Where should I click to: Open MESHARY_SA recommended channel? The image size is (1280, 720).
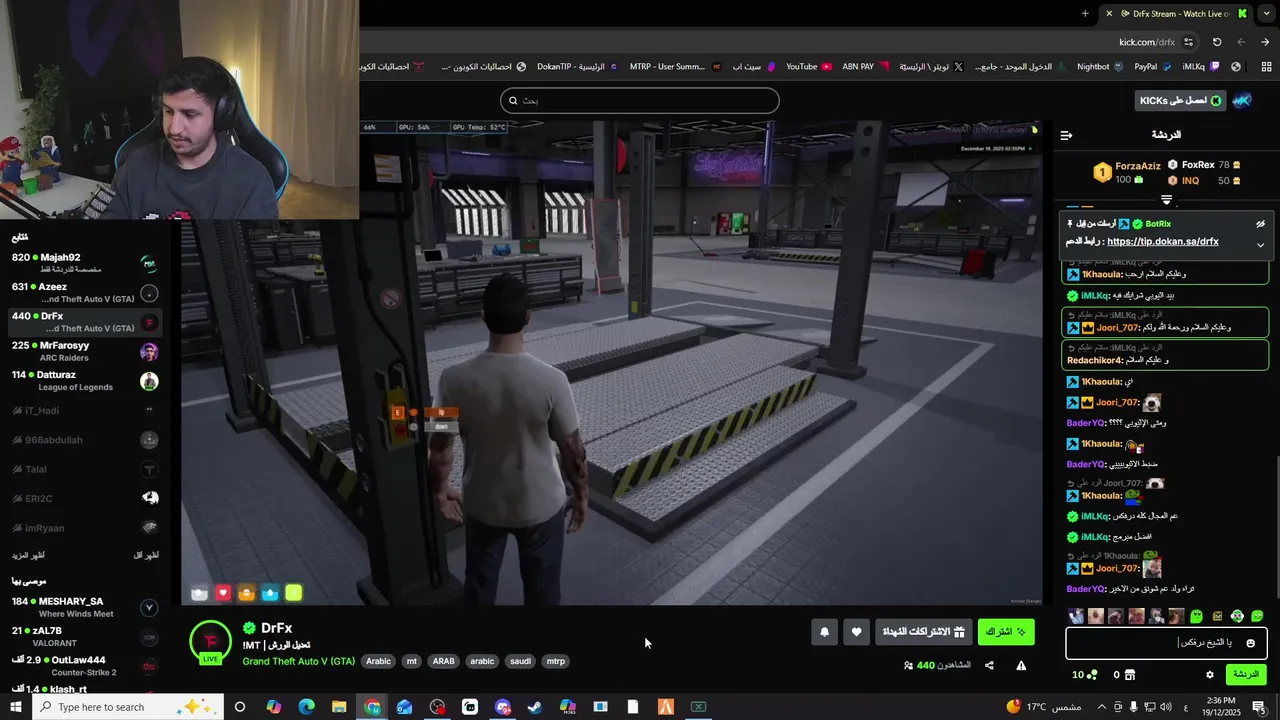(x=85, y=607)
